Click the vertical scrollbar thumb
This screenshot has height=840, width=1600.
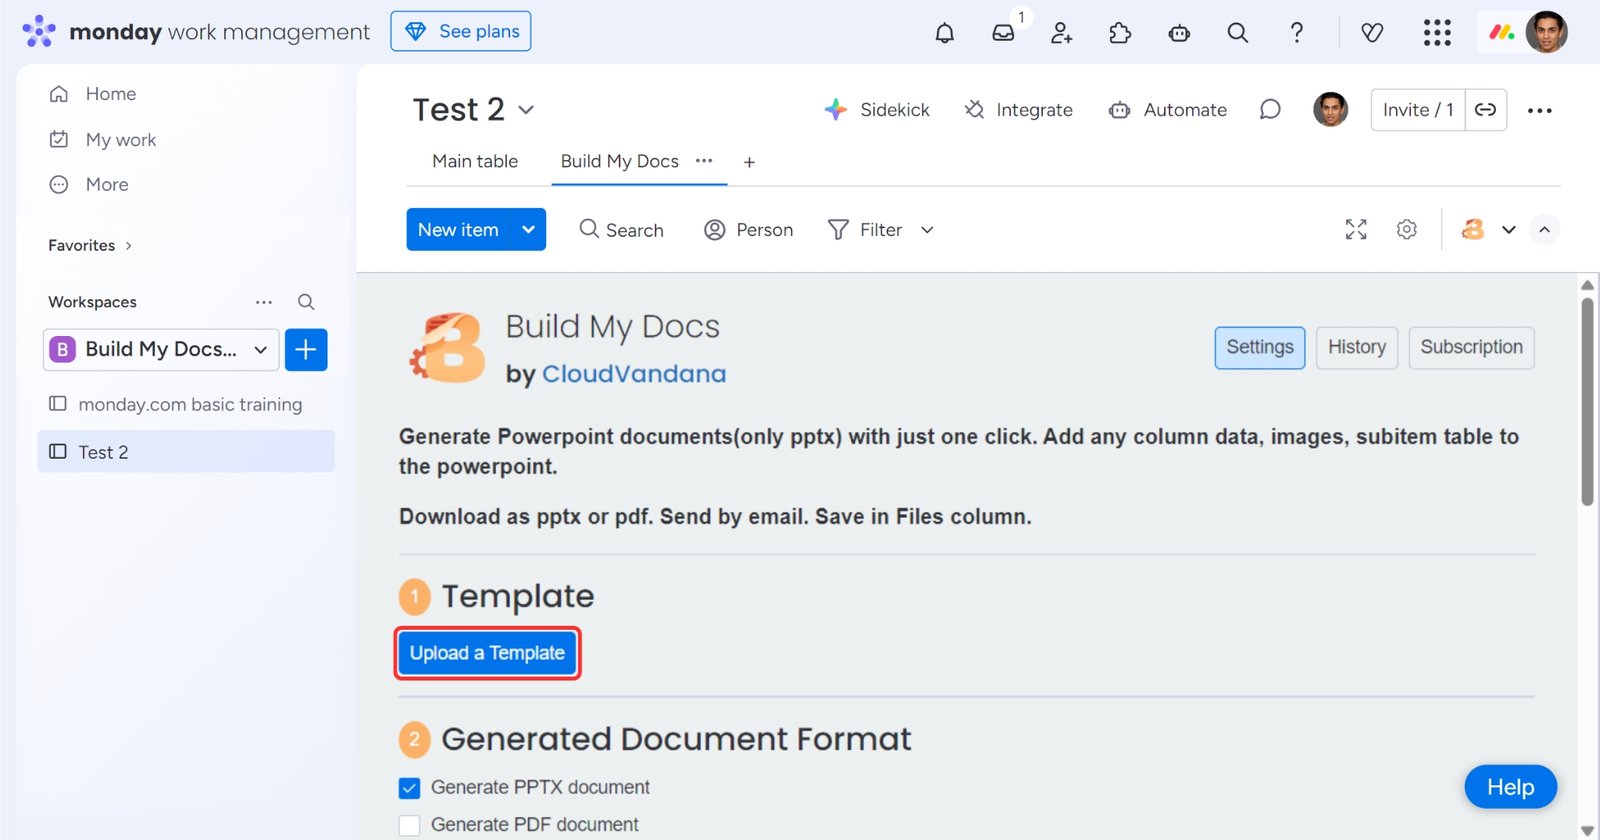[x=1587, y=400]
